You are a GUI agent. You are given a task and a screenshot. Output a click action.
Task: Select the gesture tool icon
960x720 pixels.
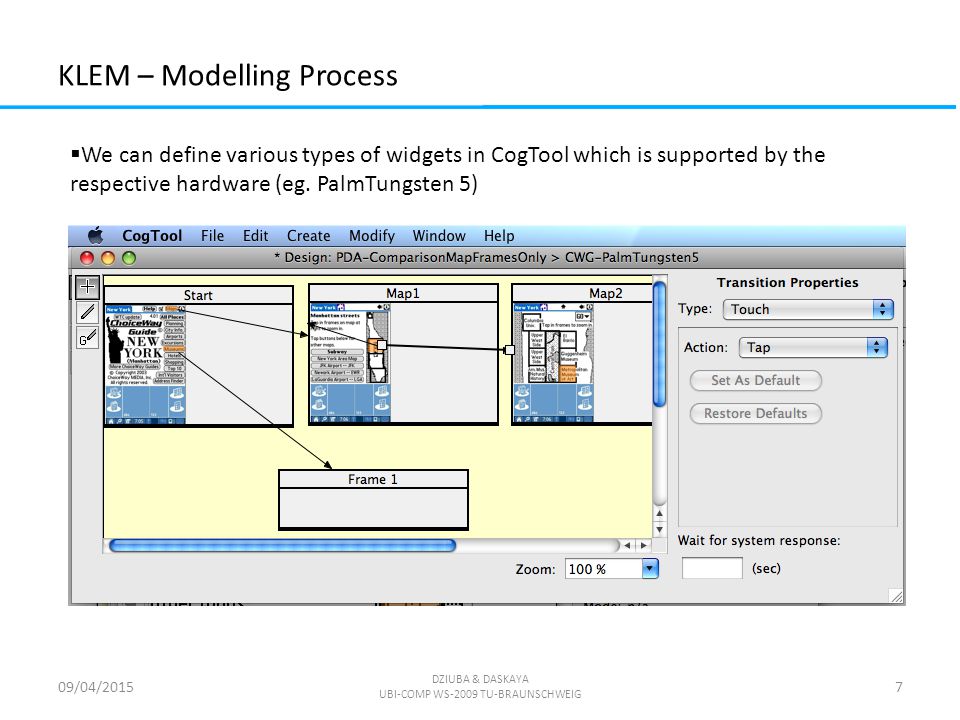pos(88,337)
